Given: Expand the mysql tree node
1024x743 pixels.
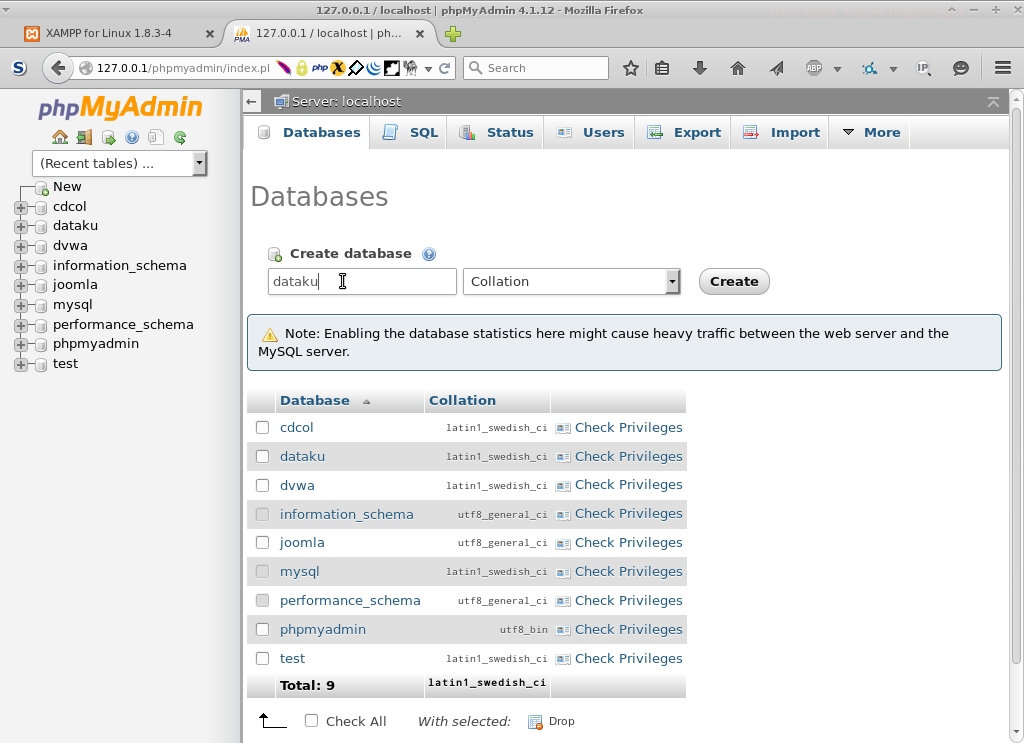Looking at the screenshot, I should coord(21,306).
